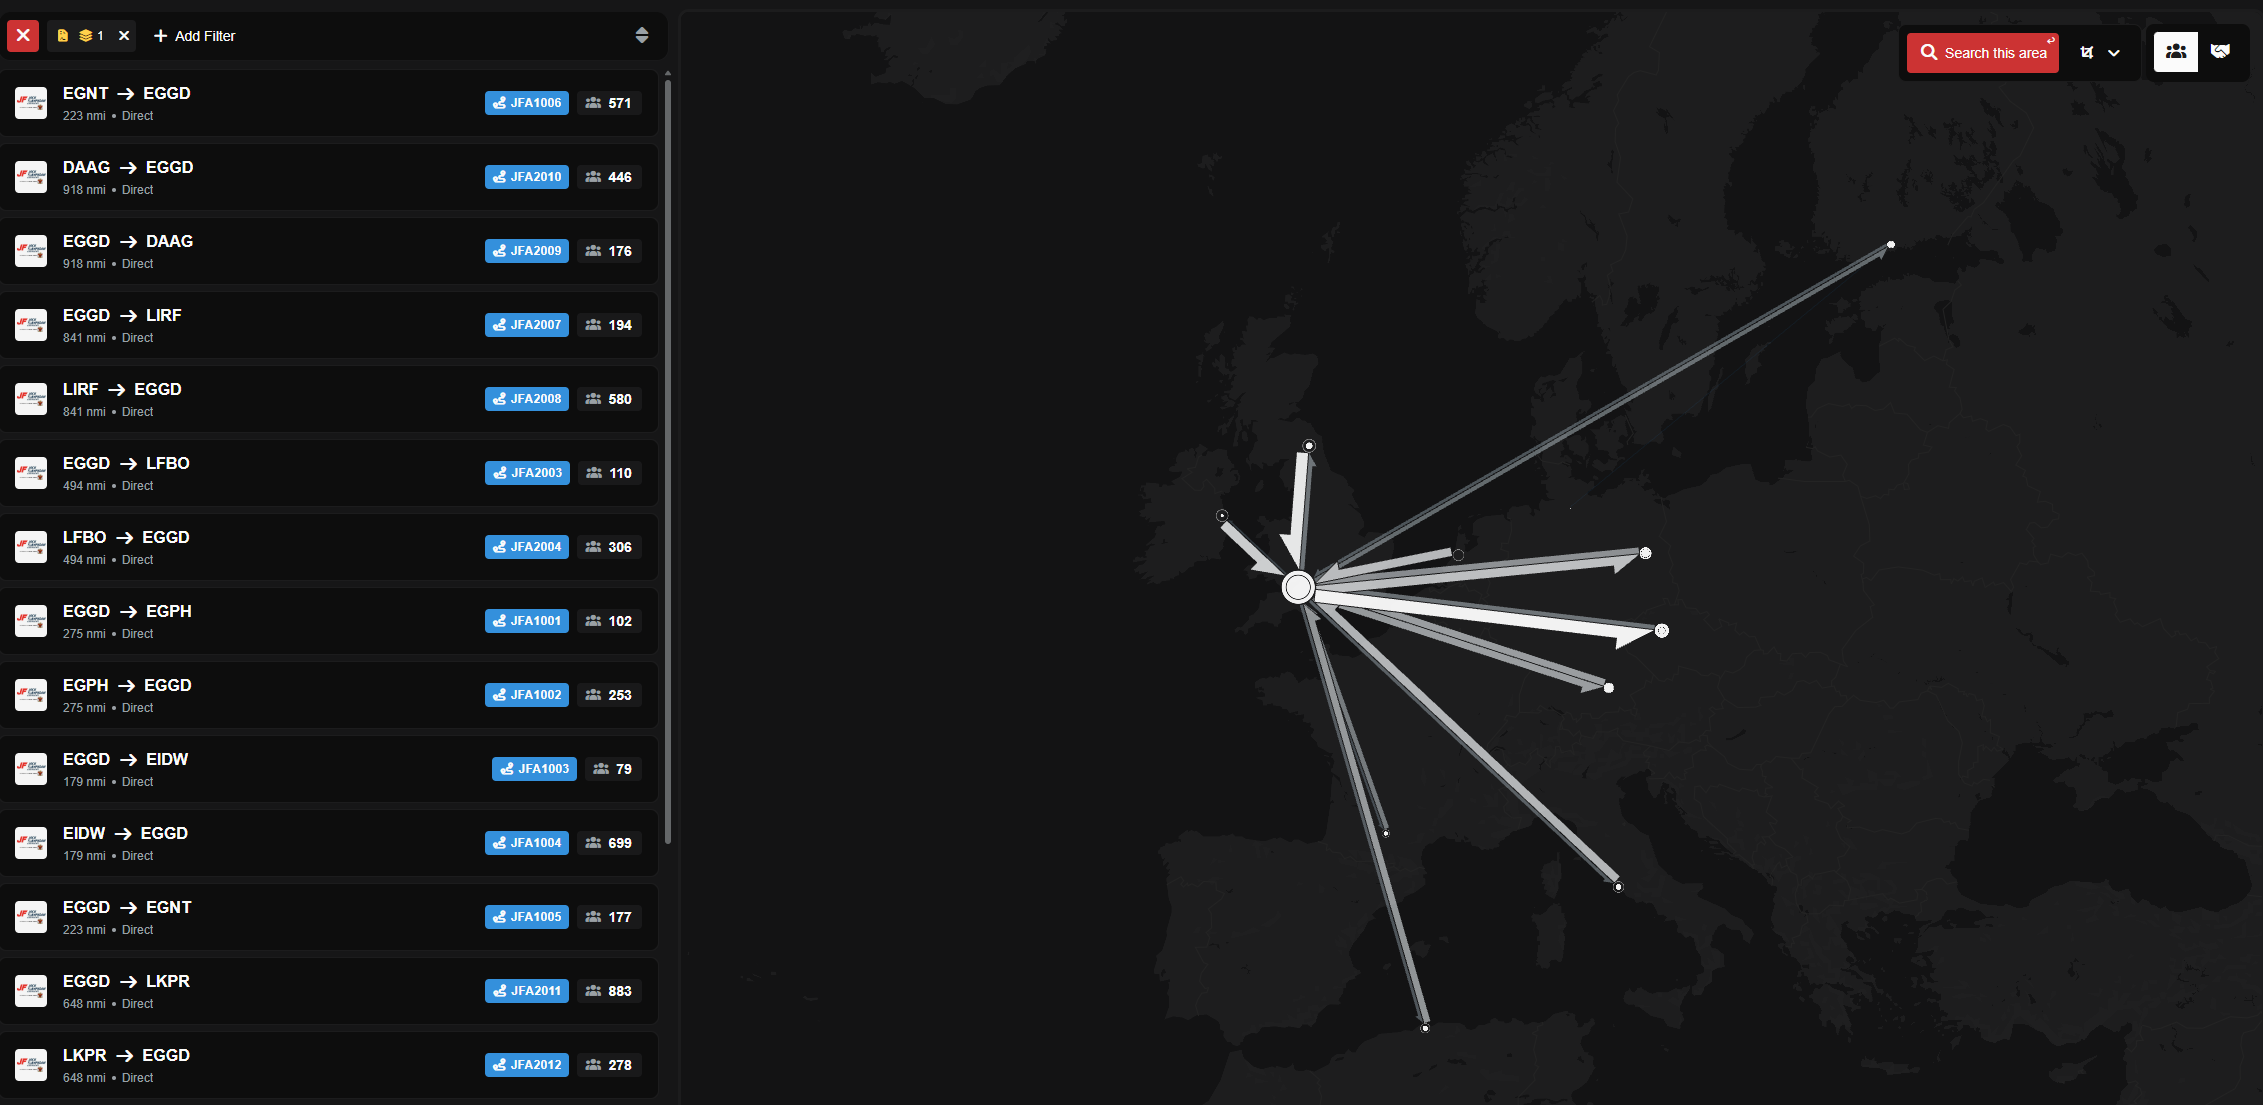2263x1105 pixels.
Task: Toggle the yellow layers filter with count 1
Action: [91, 36]
